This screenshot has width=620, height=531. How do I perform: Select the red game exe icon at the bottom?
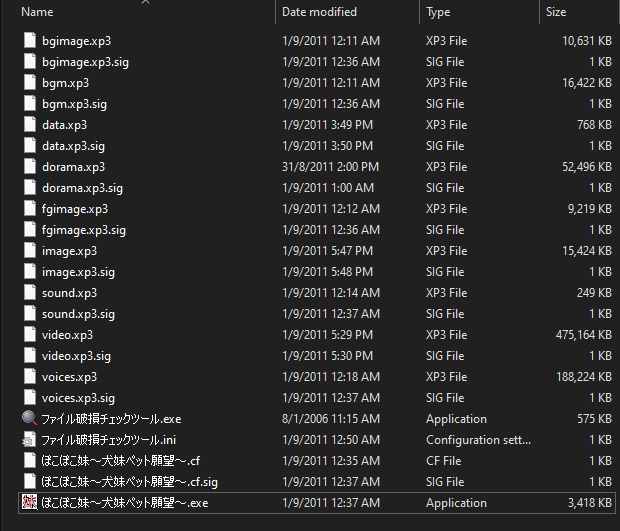pyautogui.click(x=29, y=503)
